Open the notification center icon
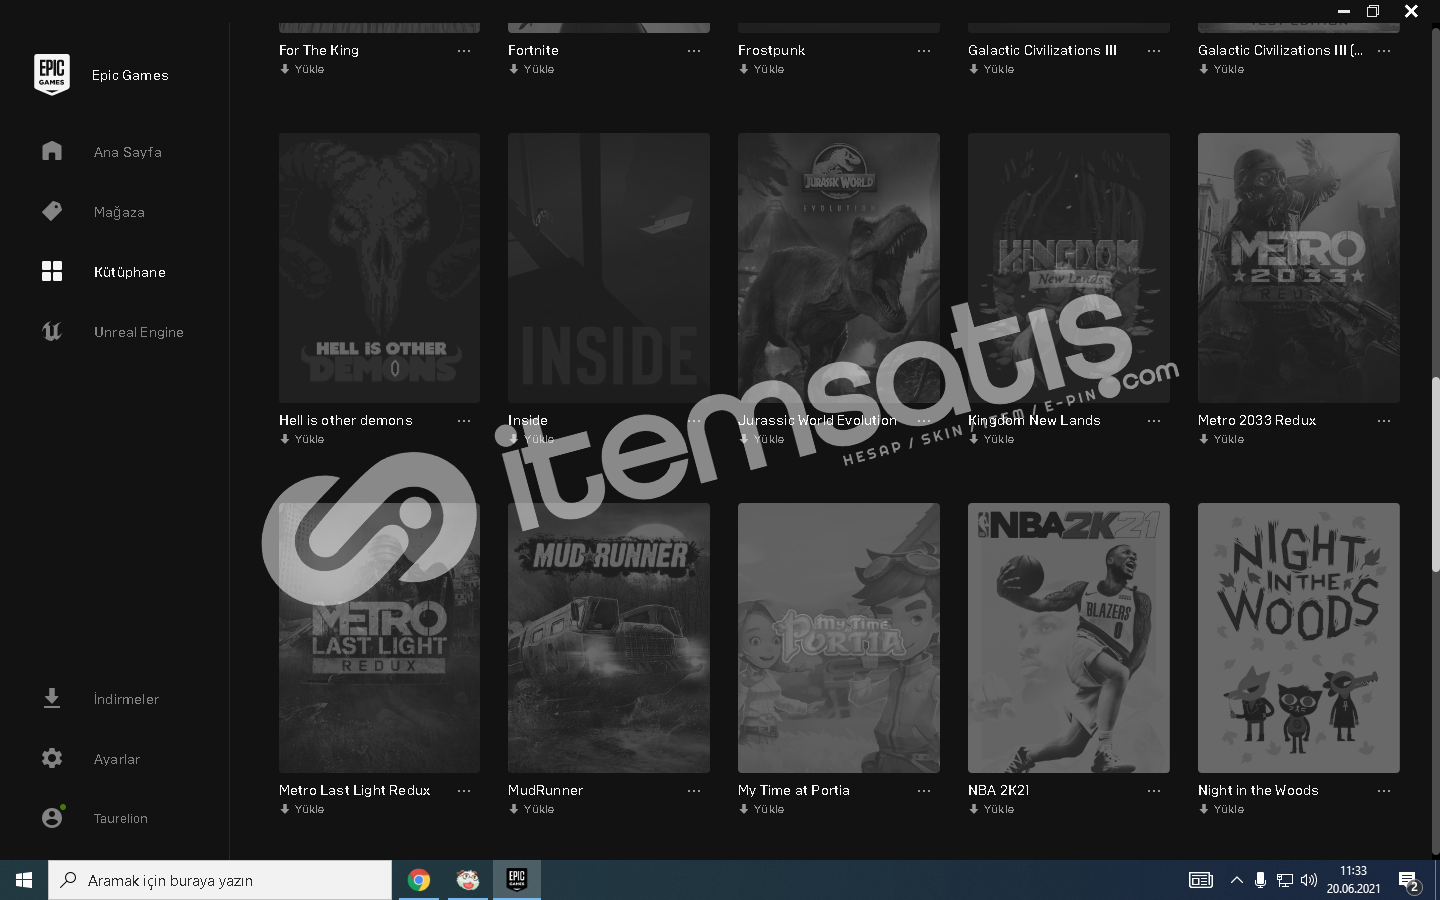This screenshot has height=900, width=1440. tap(1409, 881)
